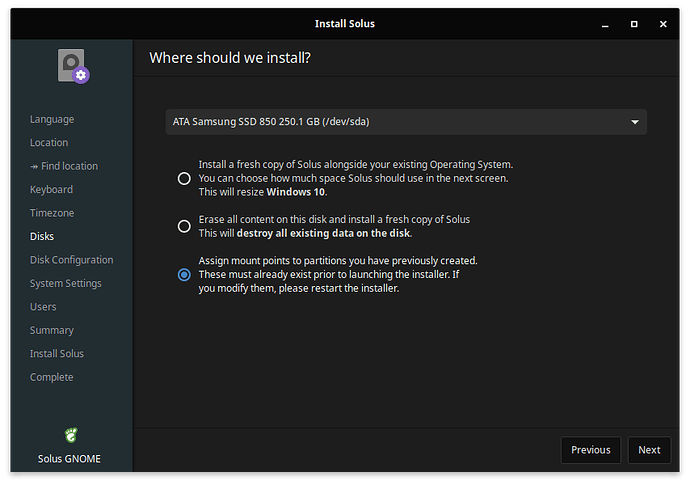This screenshot has width=690, height=485.
Task: Click the 'Install Solus' window title
Action: pyautogui.click(x=345, y=24)
